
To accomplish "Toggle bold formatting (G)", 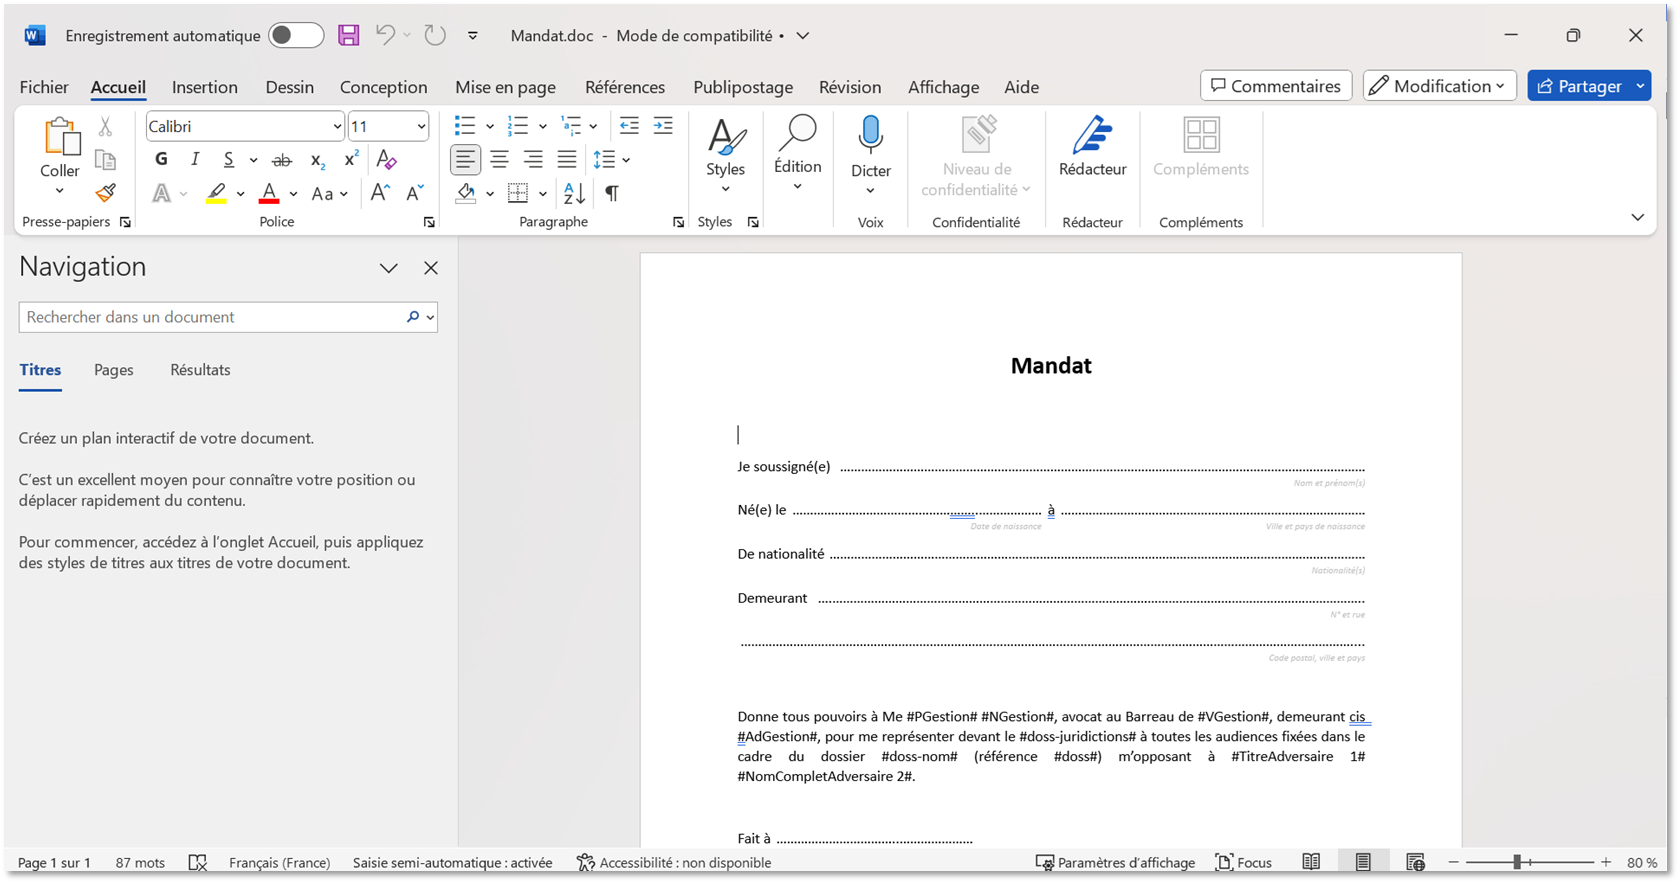I will point(161,159).
